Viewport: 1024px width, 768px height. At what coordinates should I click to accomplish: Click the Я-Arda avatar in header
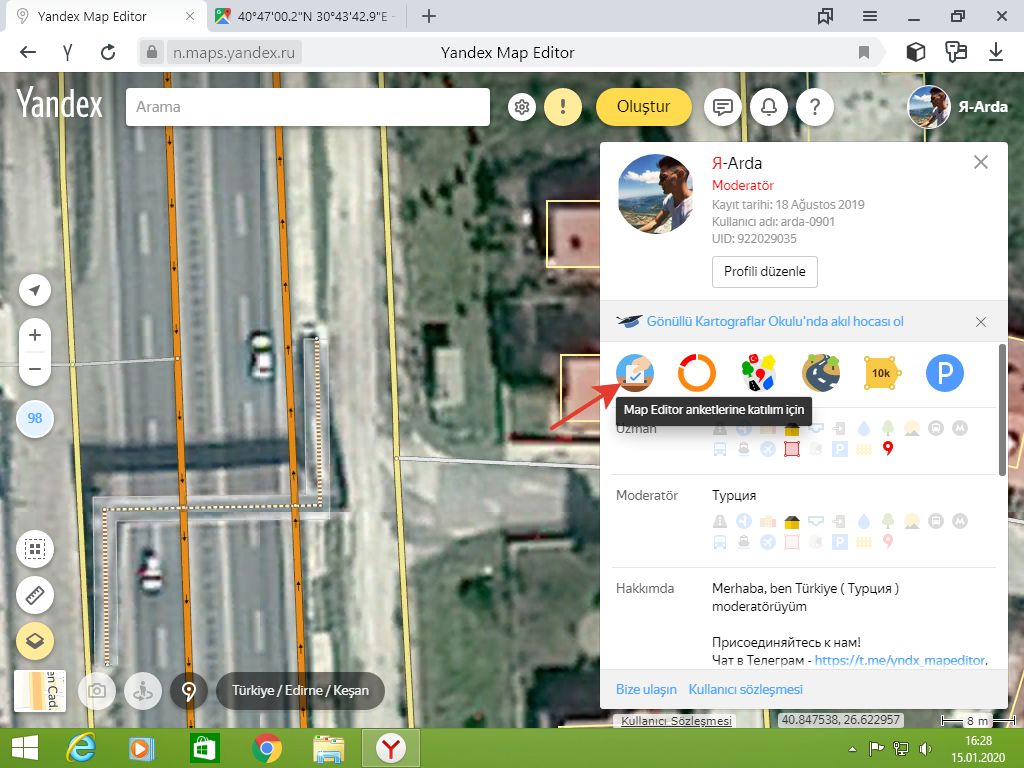coord(929,106)
